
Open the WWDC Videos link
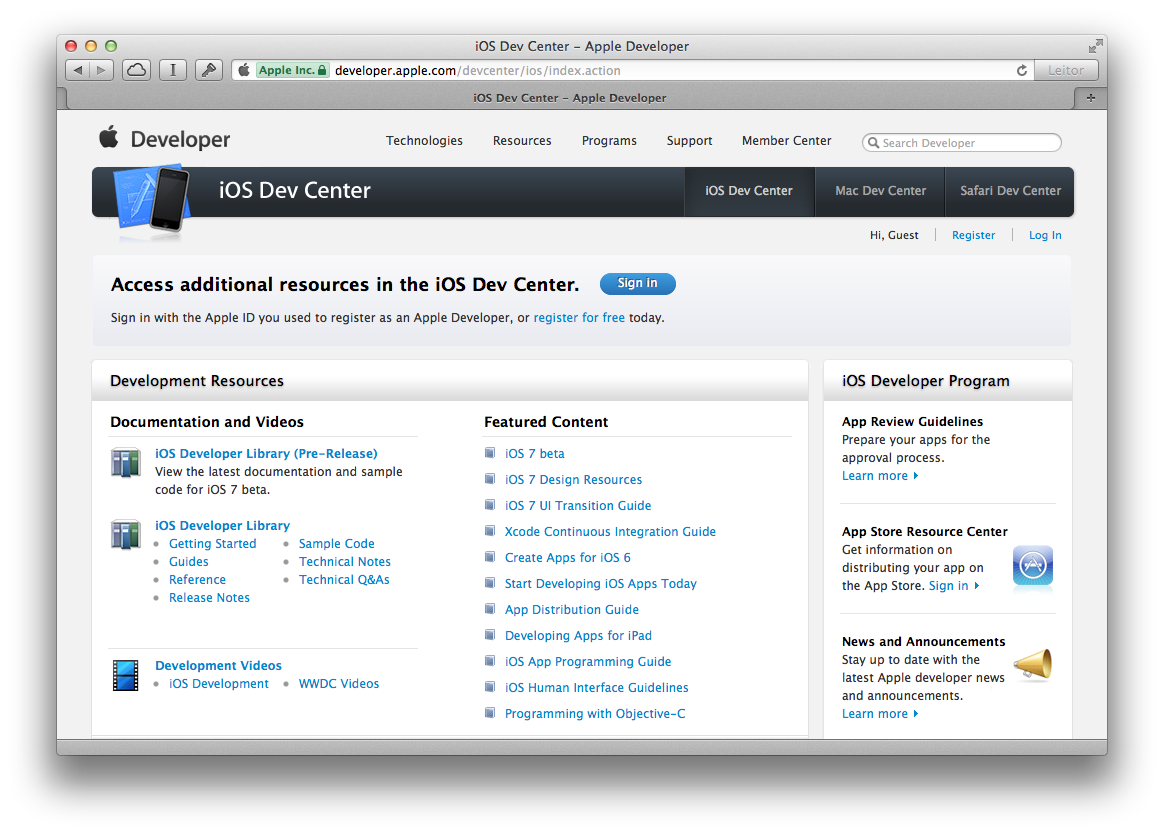(x=339, y=683)
